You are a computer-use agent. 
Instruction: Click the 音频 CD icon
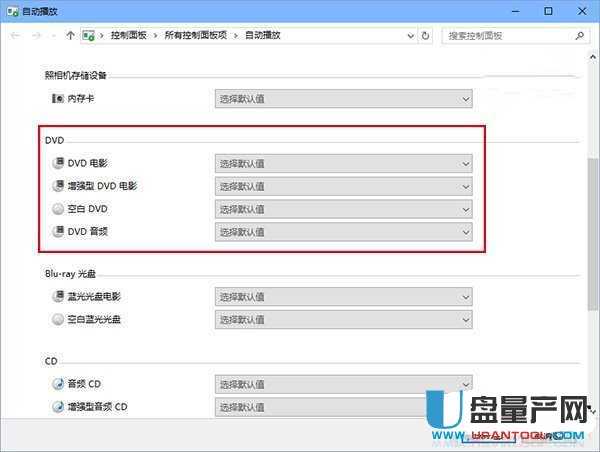pyautogui.click(x=57, y=384)
